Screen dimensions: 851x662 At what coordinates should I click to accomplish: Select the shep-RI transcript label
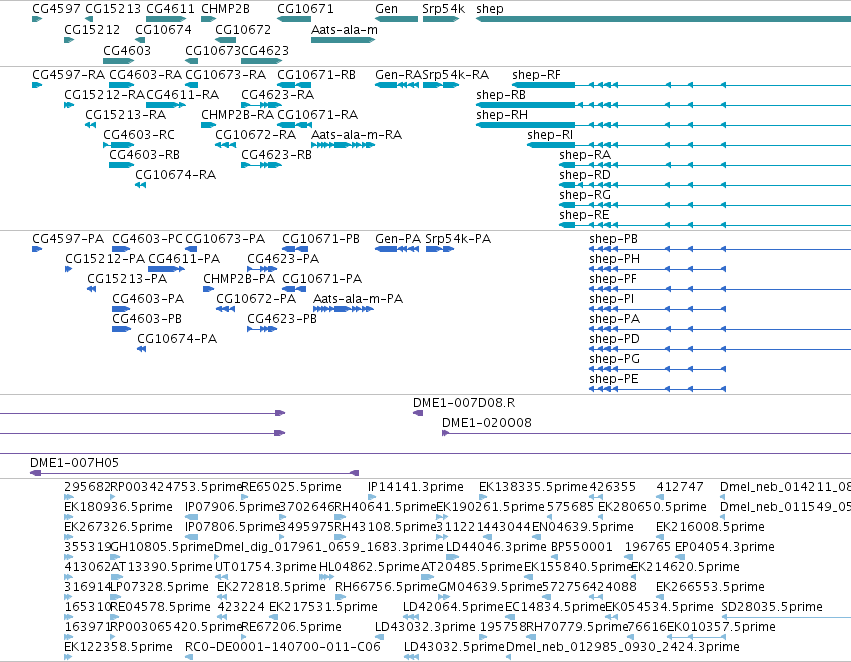pos(550,135)
